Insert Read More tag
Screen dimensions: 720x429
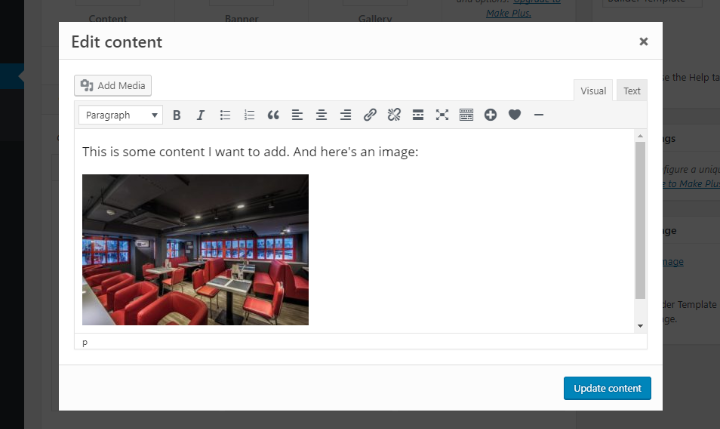pos(418,115)
